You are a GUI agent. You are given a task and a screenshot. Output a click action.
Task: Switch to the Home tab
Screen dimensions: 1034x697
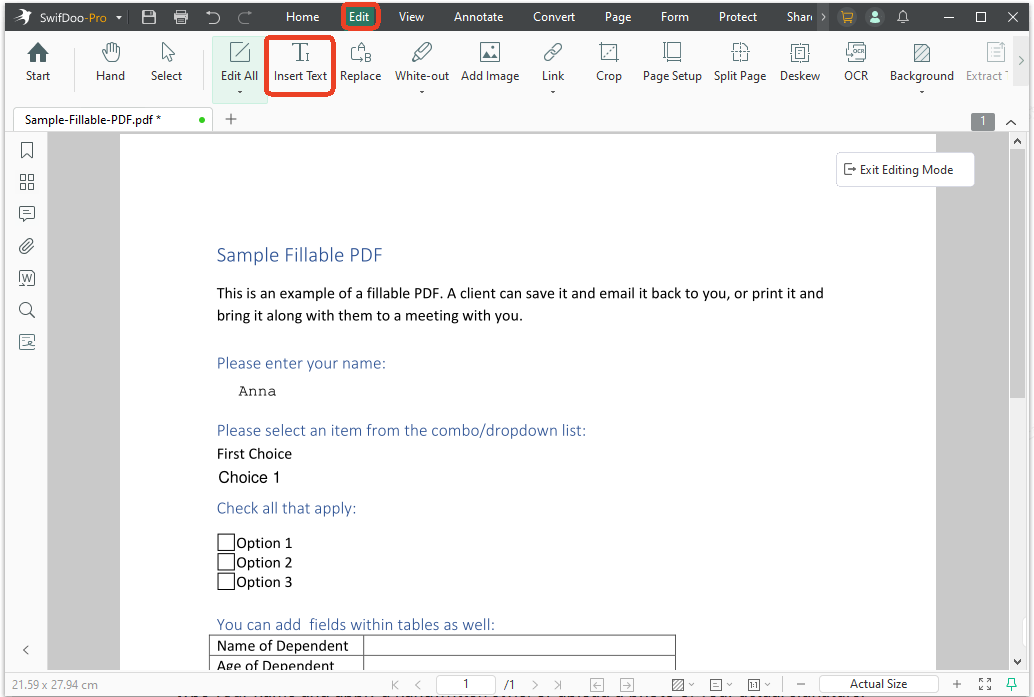click(x=303, y=17)
